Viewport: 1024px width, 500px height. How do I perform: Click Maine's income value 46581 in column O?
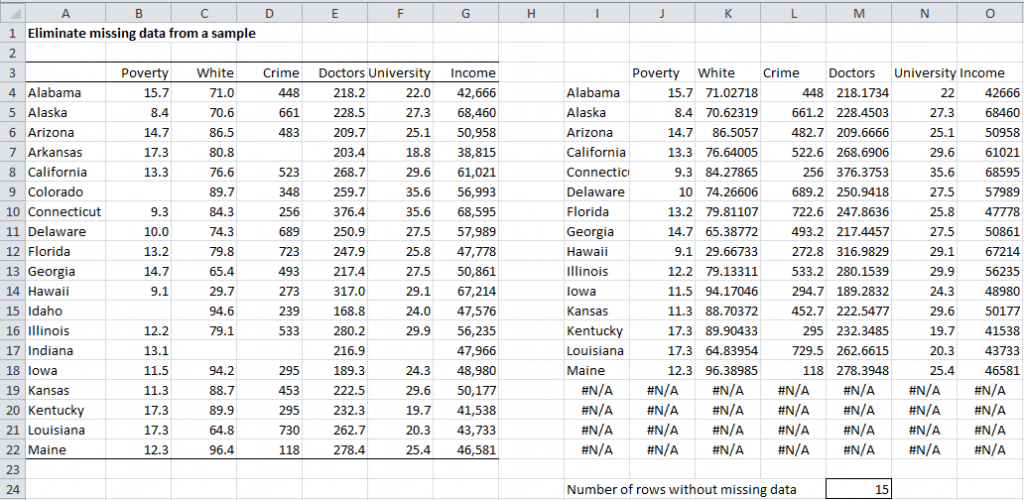point(990,370)
